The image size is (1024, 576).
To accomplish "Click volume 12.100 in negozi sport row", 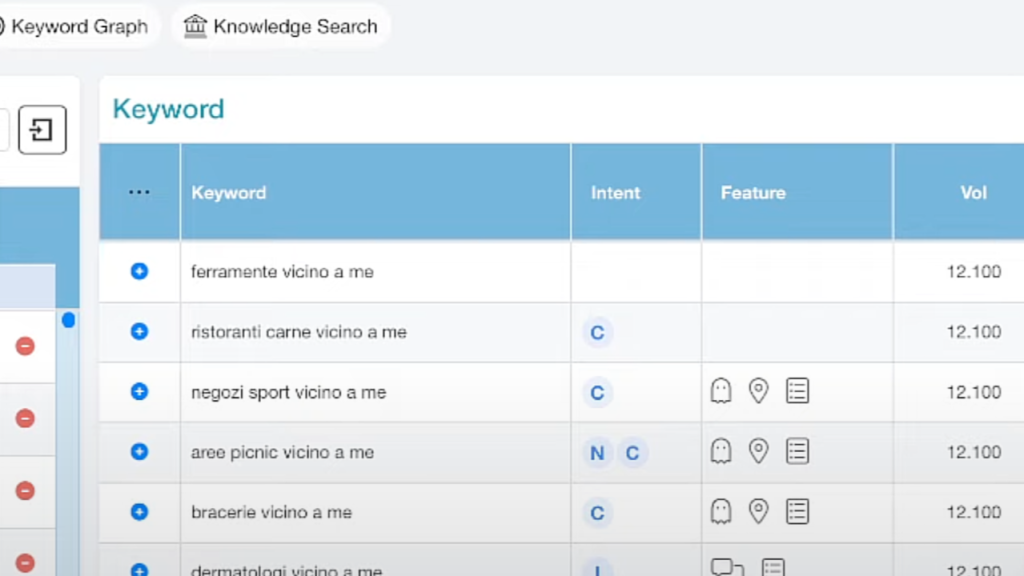I will [x=974, y=392].
